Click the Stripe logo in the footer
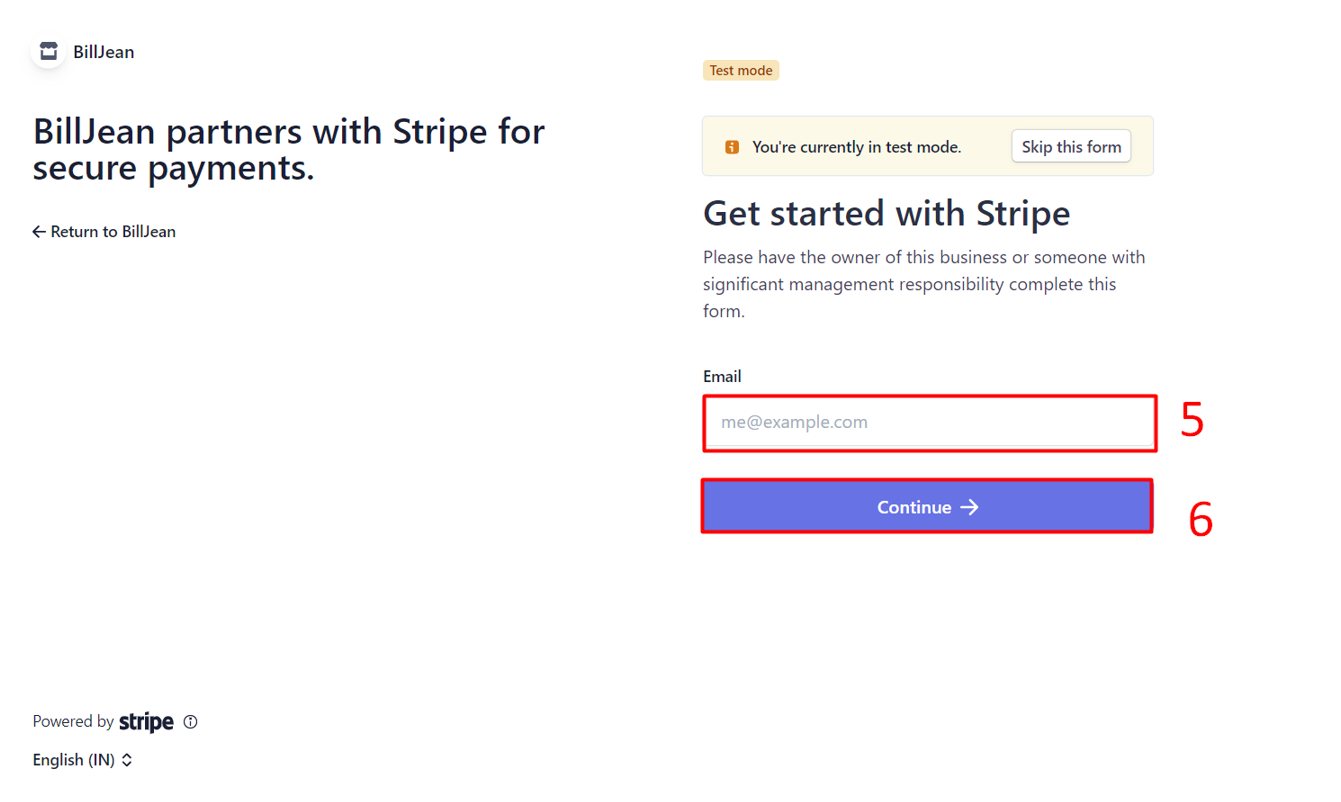1341x802 pixels. tap(146, 722)
